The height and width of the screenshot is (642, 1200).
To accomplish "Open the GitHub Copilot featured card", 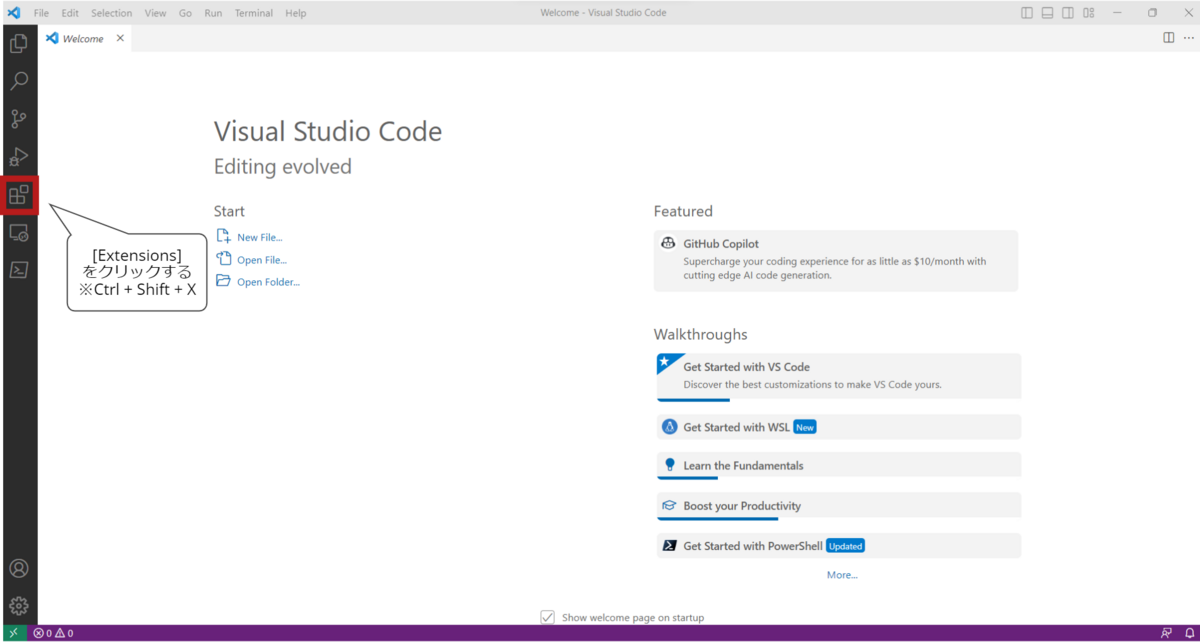I will [836, 260].
